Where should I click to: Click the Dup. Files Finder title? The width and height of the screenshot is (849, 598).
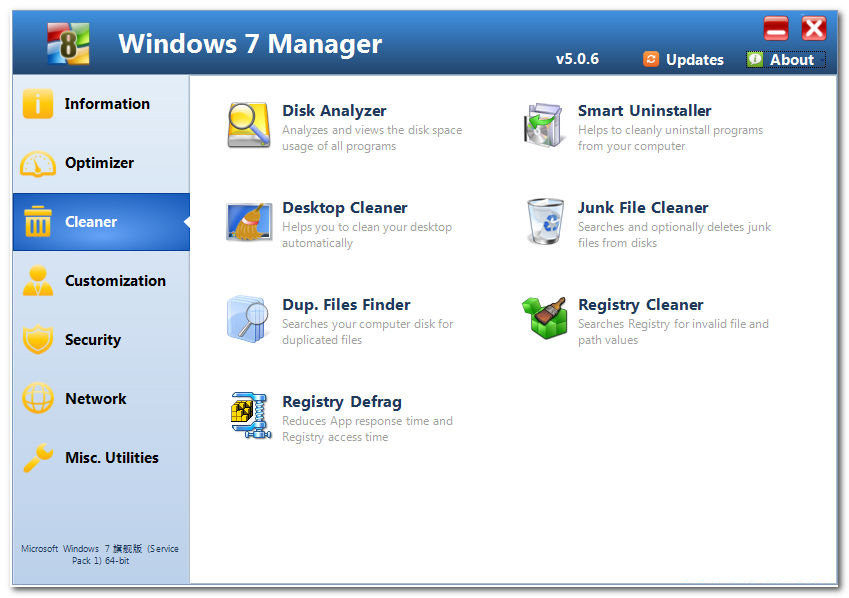(346, 304)
